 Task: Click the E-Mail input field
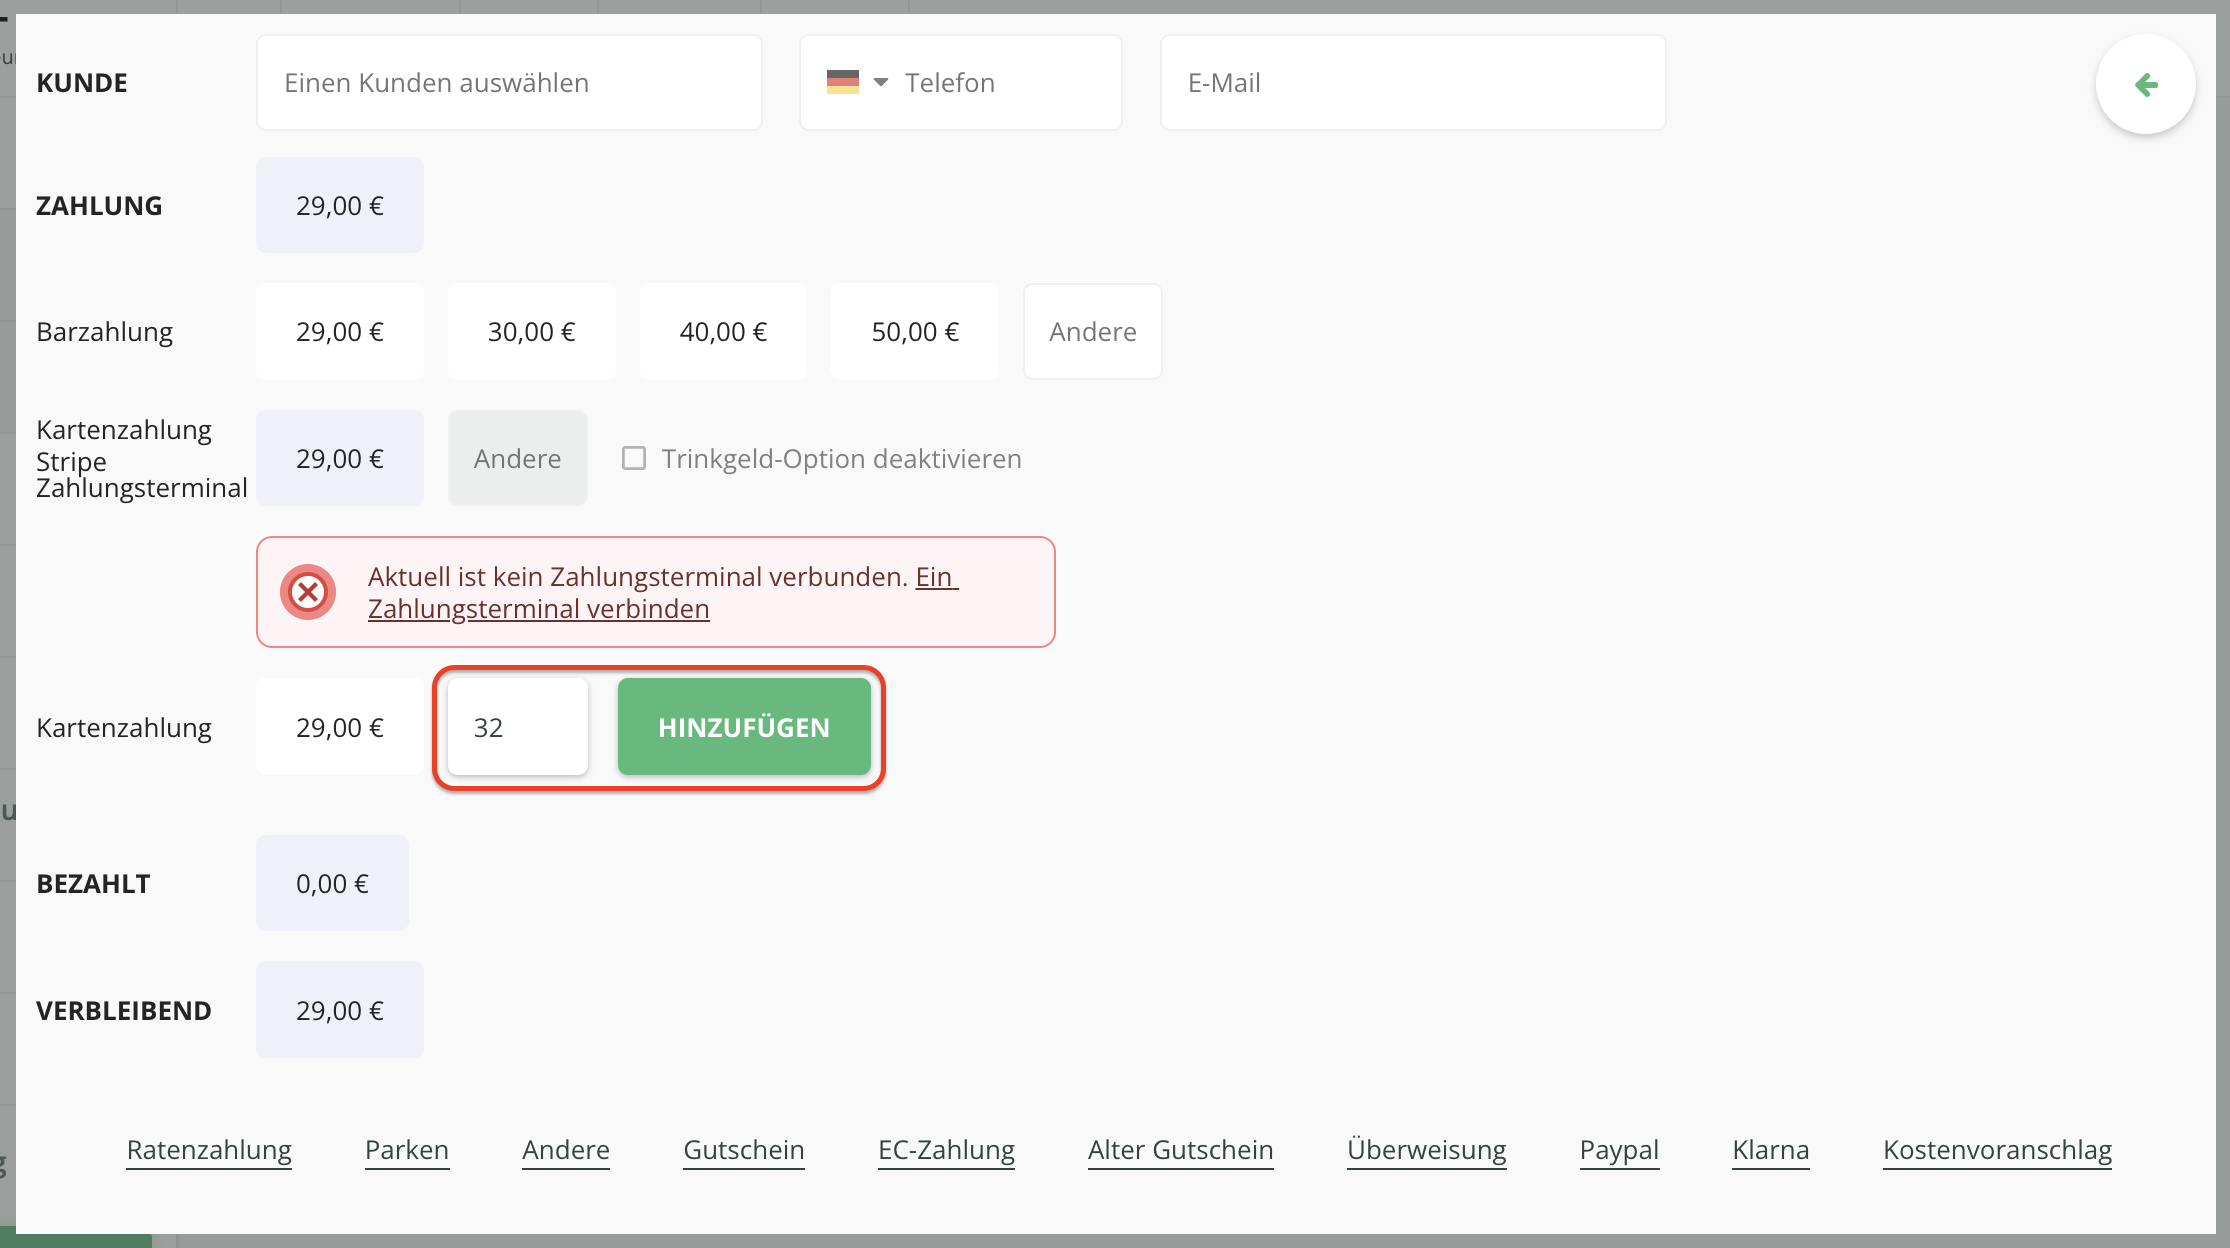(1412, 83)
